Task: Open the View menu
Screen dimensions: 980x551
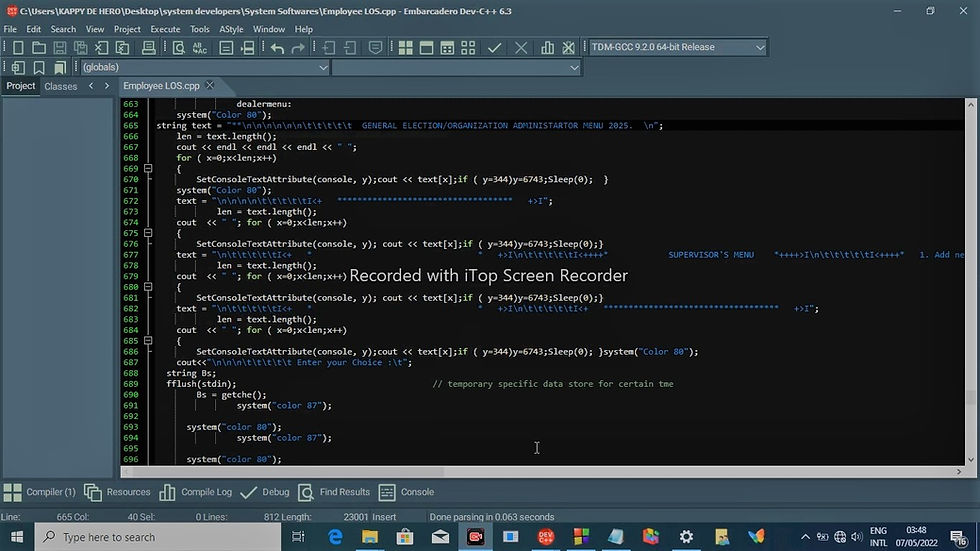Action: [95, 29]
